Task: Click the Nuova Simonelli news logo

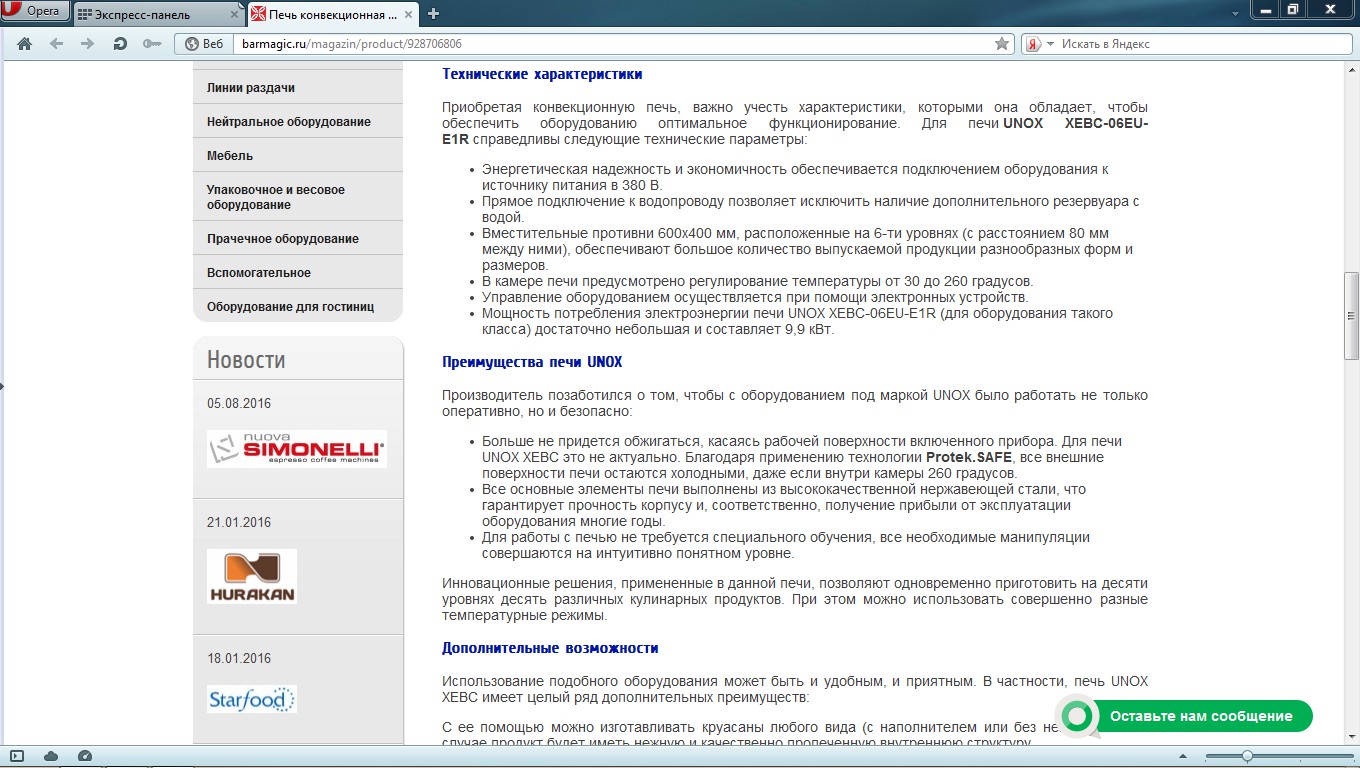Action: click(x=297, y=449)
